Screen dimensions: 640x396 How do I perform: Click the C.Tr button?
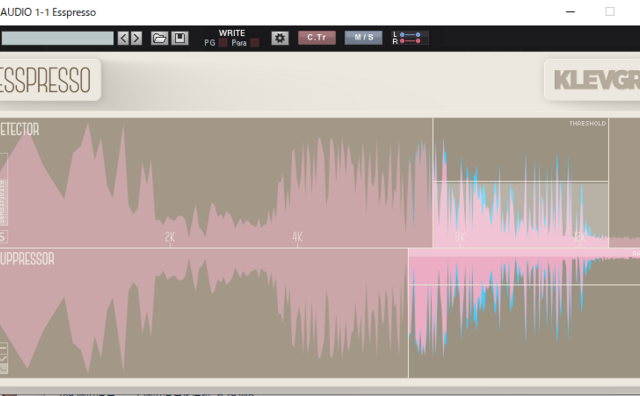(317, 38)
